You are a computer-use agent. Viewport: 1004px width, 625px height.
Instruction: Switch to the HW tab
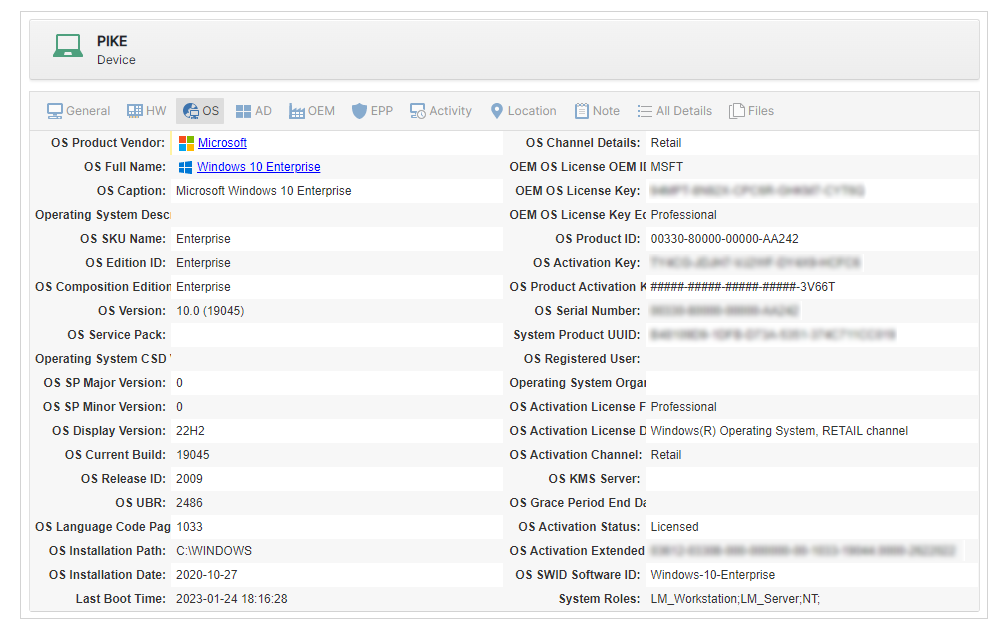[147, 111]
